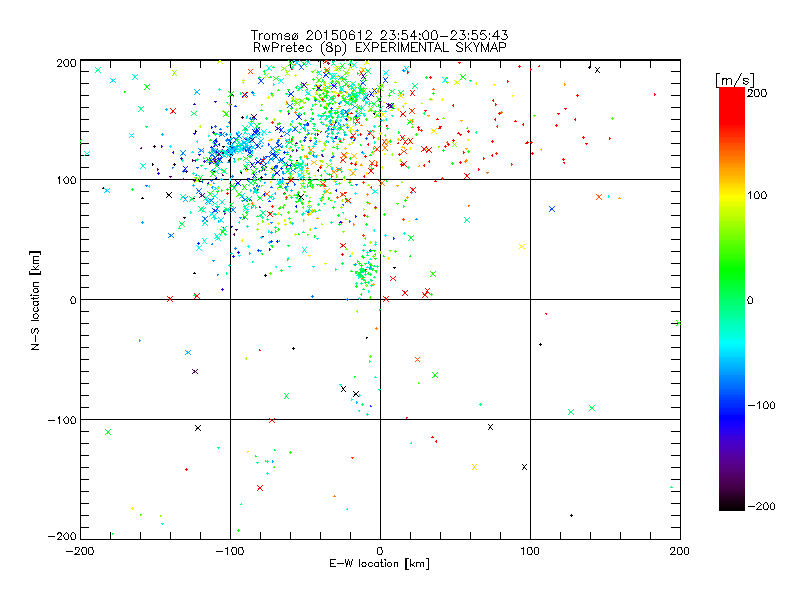Click the color bar tick label '0'
800x600 pixels.
coord(750,300)
